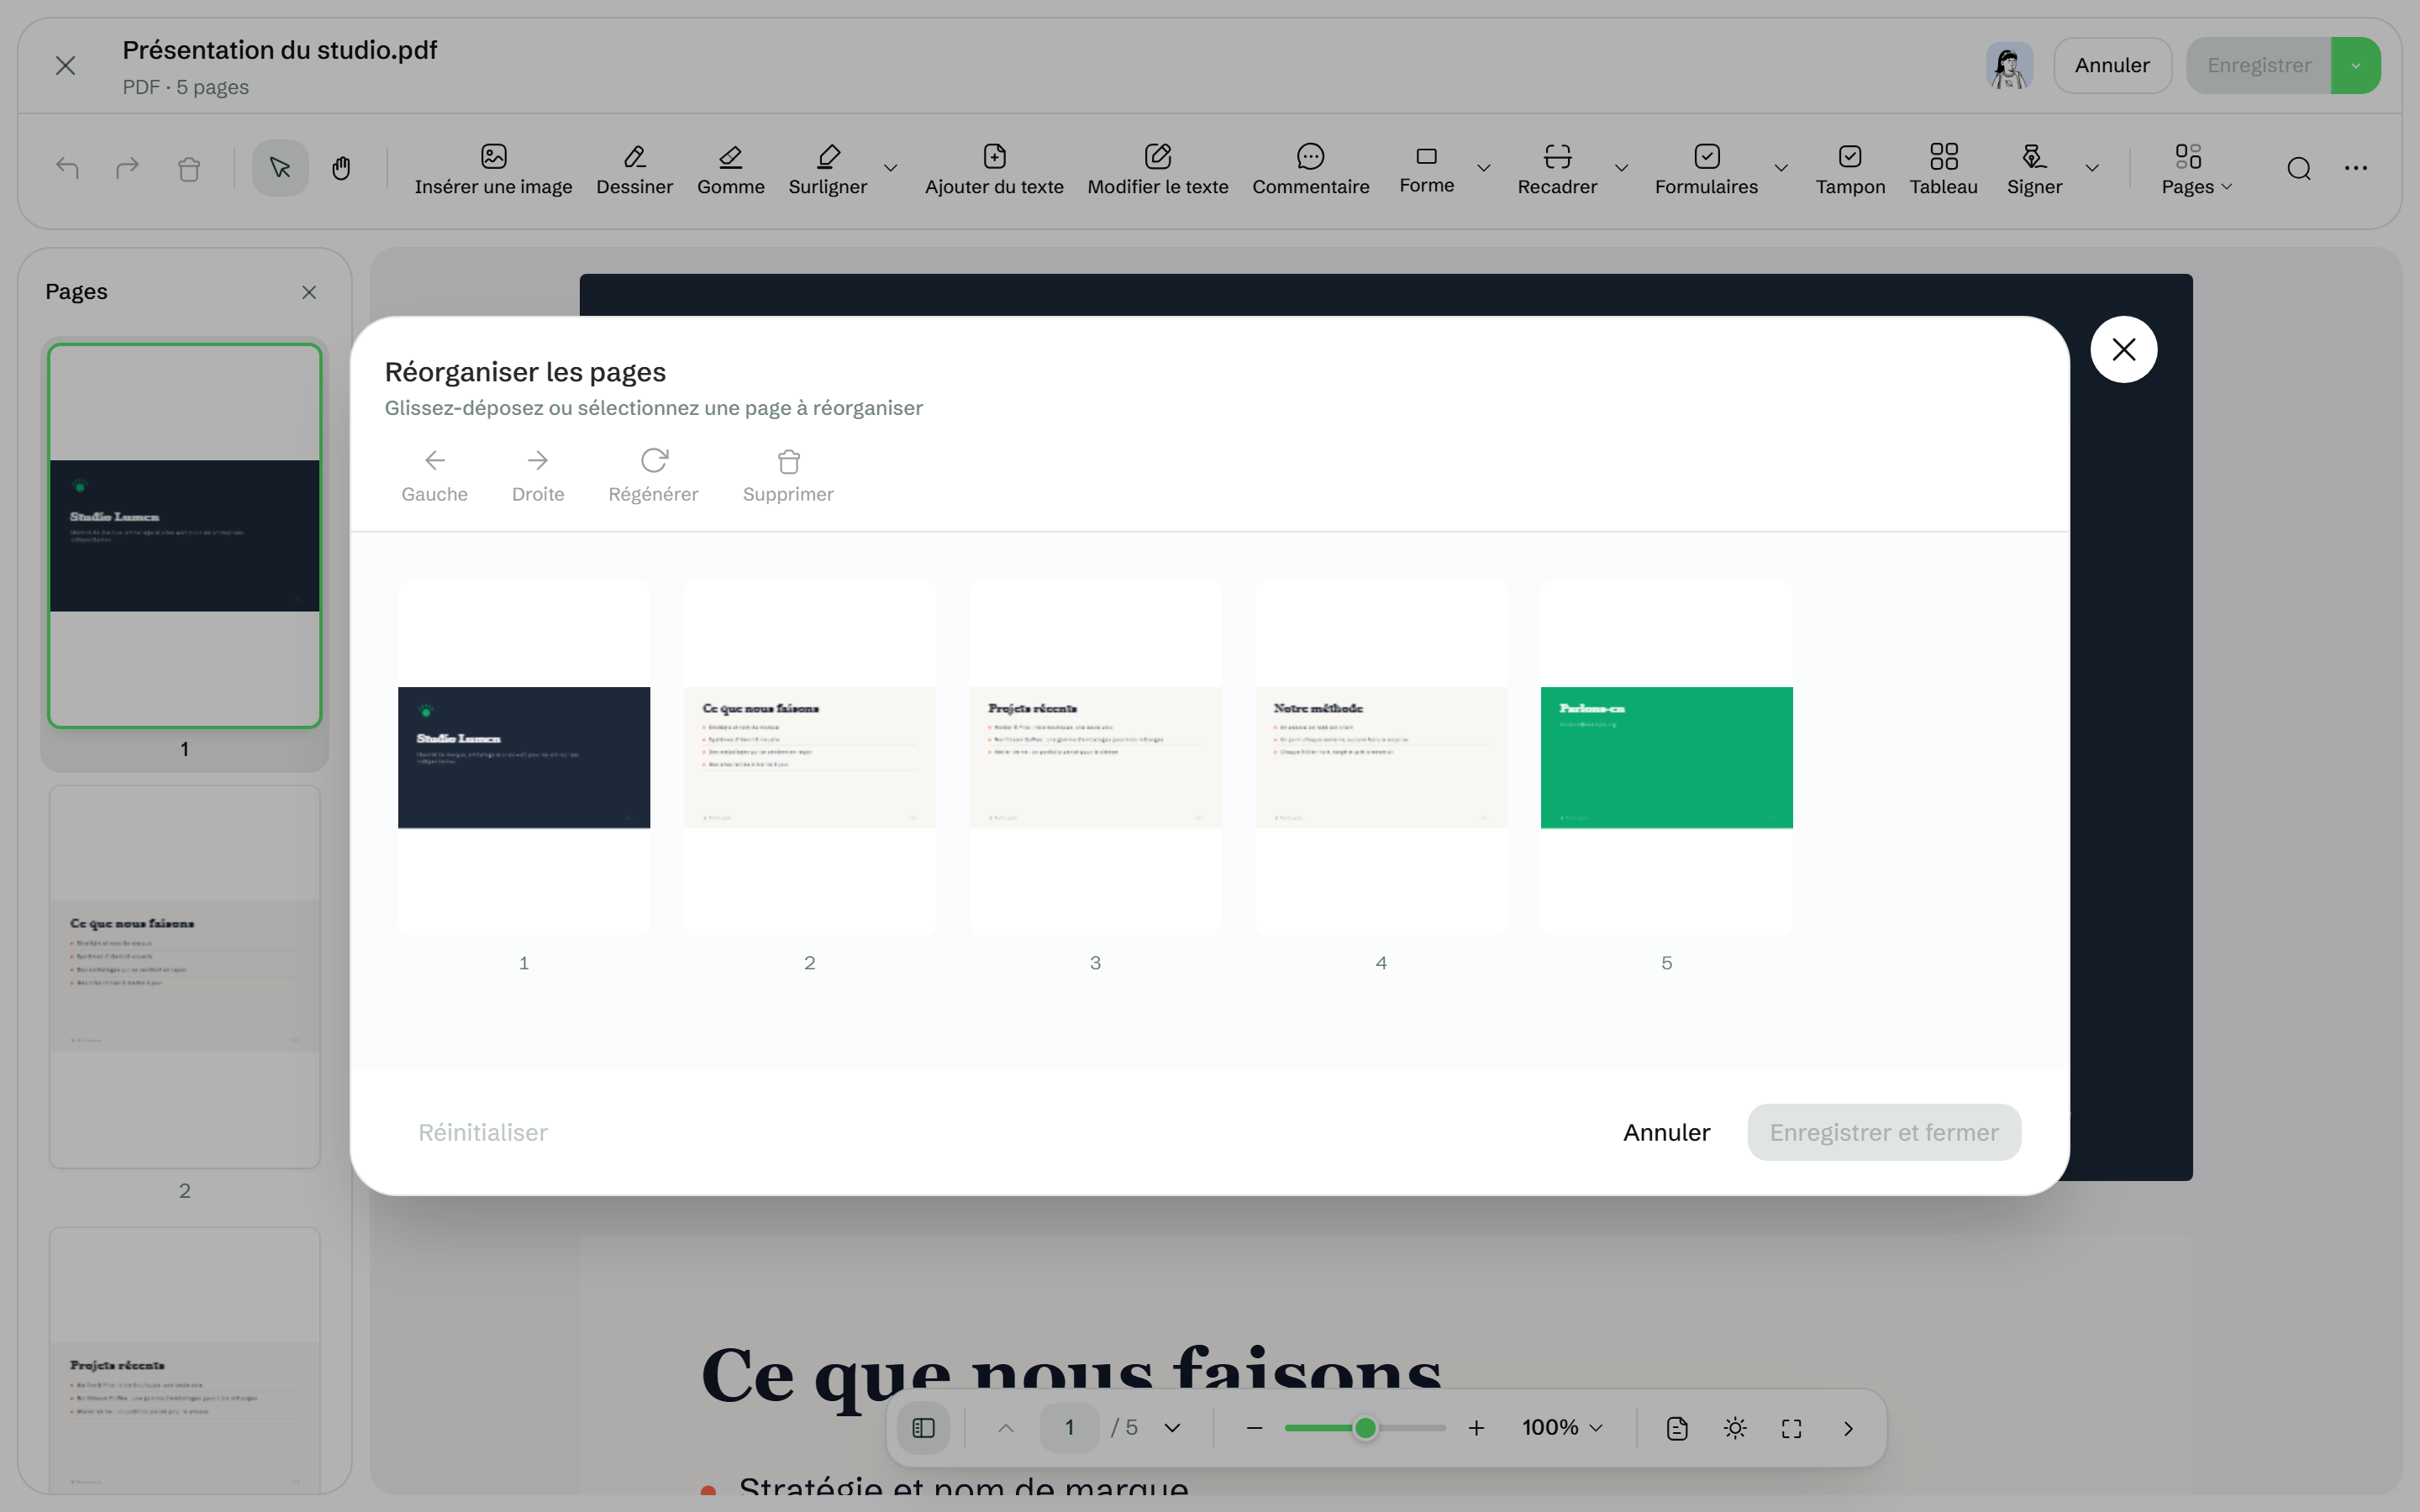Close the document with top-left X
2420x1512 pixels.
(x=65, y=66)
